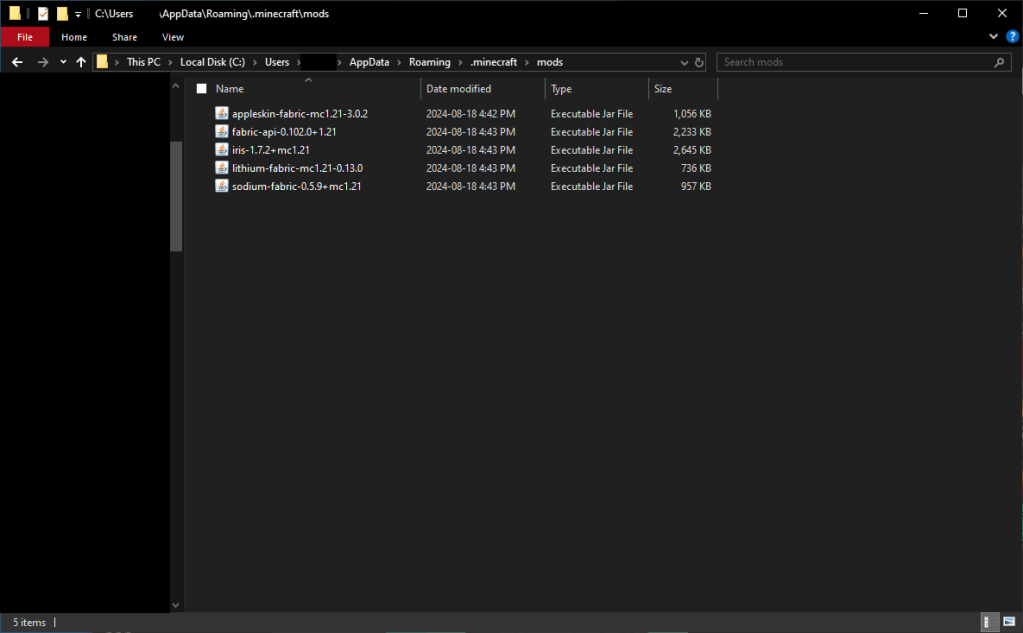The height and width of the screenshot is (633, 1023).
Task: Open the address bar history dropdown
Action: click(x=683, y=62)
